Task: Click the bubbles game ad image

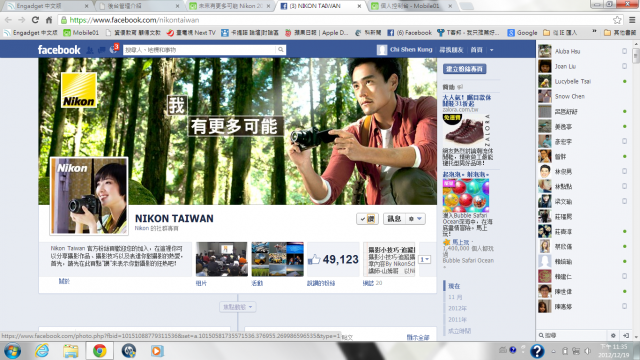Action: coord(466,195)
